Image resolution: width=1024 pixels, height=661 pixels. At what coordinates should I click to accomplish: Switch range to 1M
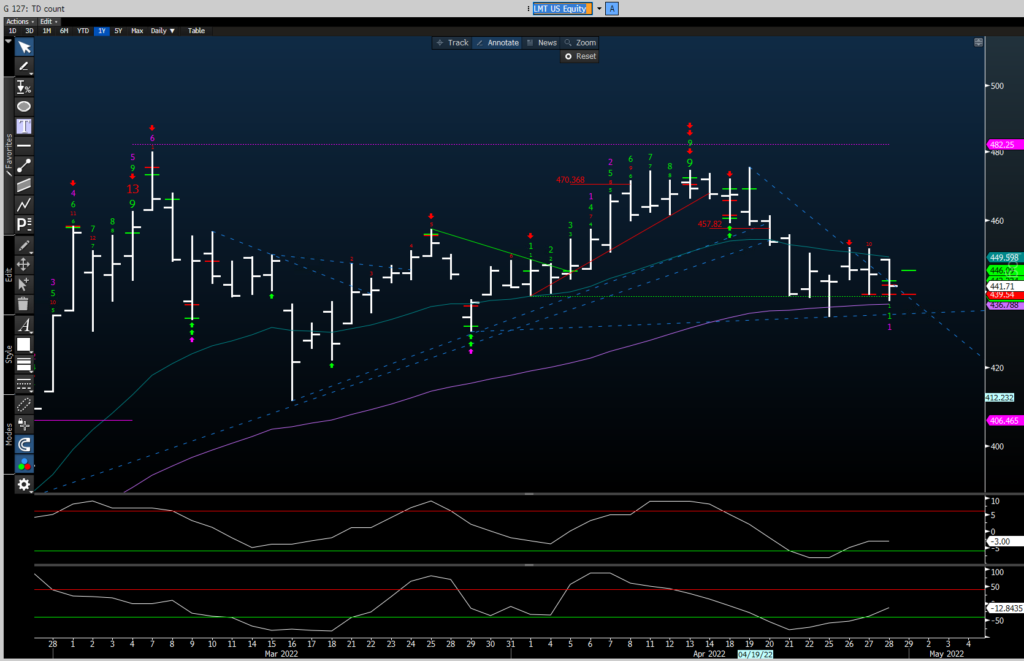coord(47,31)
